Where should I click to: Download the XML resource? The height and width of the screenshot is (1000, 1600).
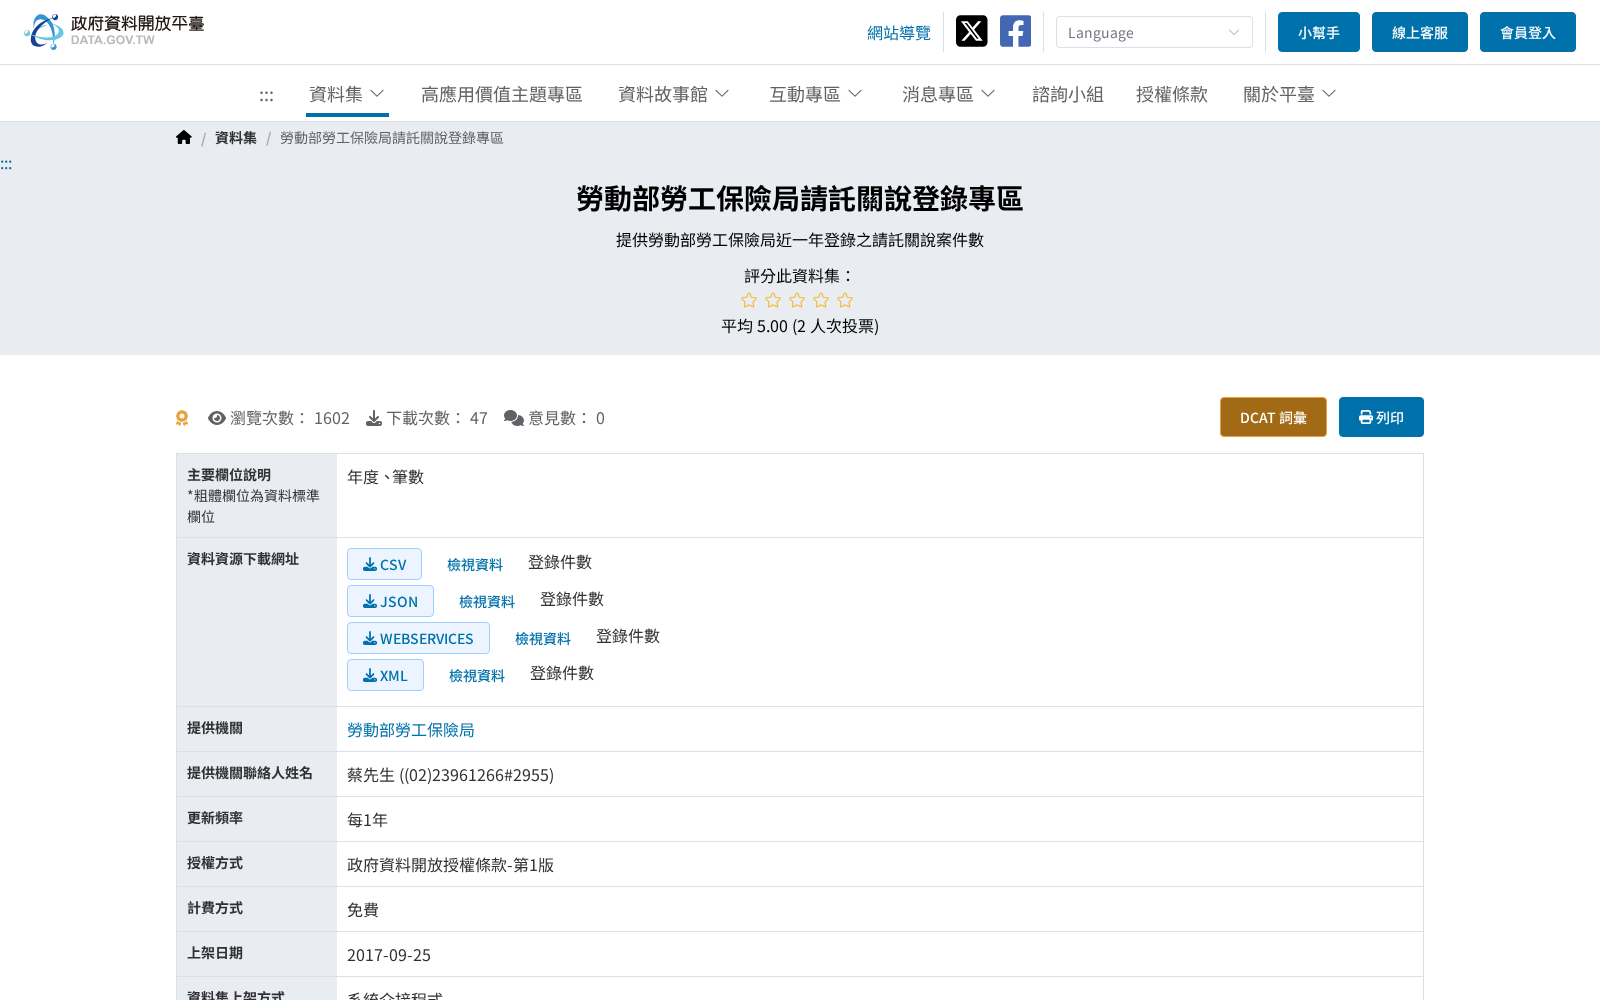[x=385, y=675]
